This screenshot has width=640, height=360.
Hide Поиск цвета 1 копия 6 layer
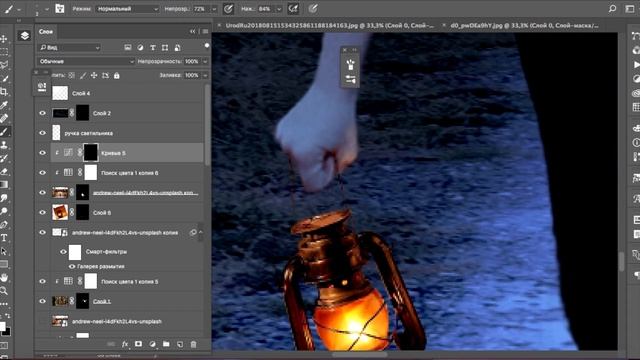[x=42, y=173]
